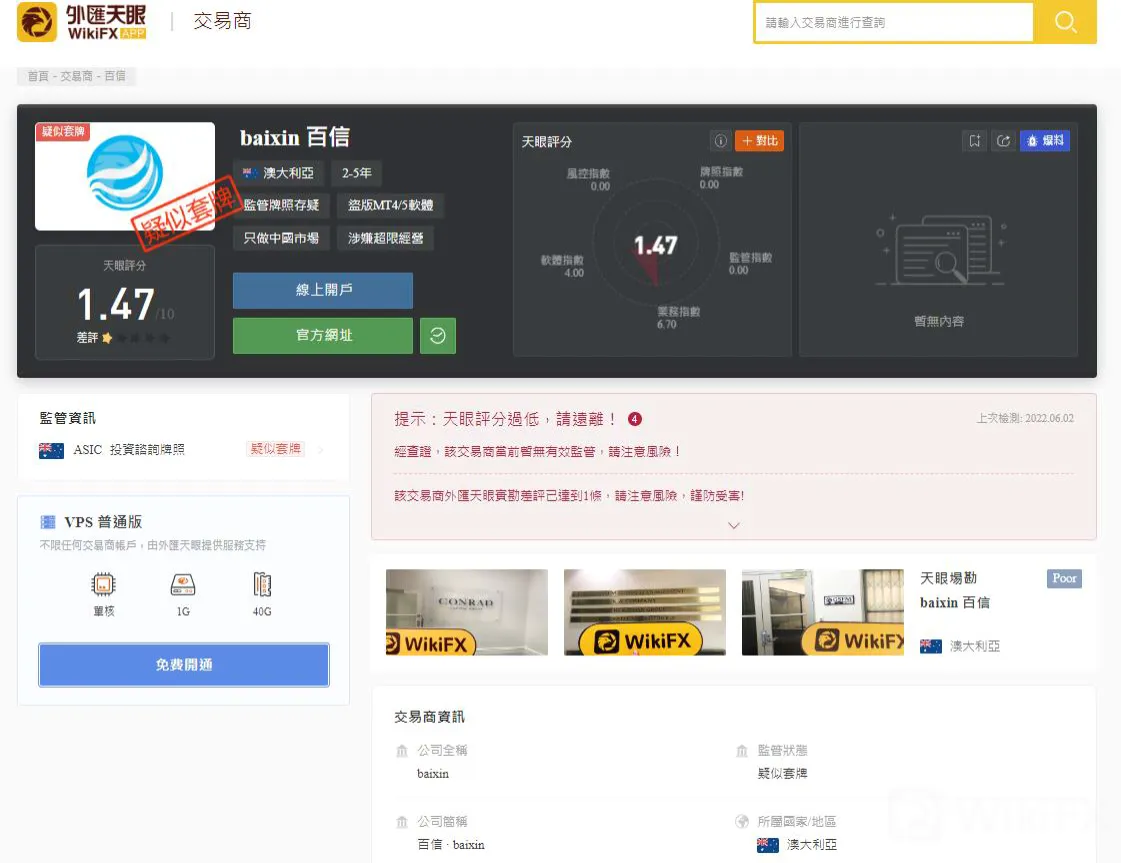The width and height of the screenshot is (1121, 863).
Task: Click the bookmark icon in the right panel
Action: [x=974, y=141]
